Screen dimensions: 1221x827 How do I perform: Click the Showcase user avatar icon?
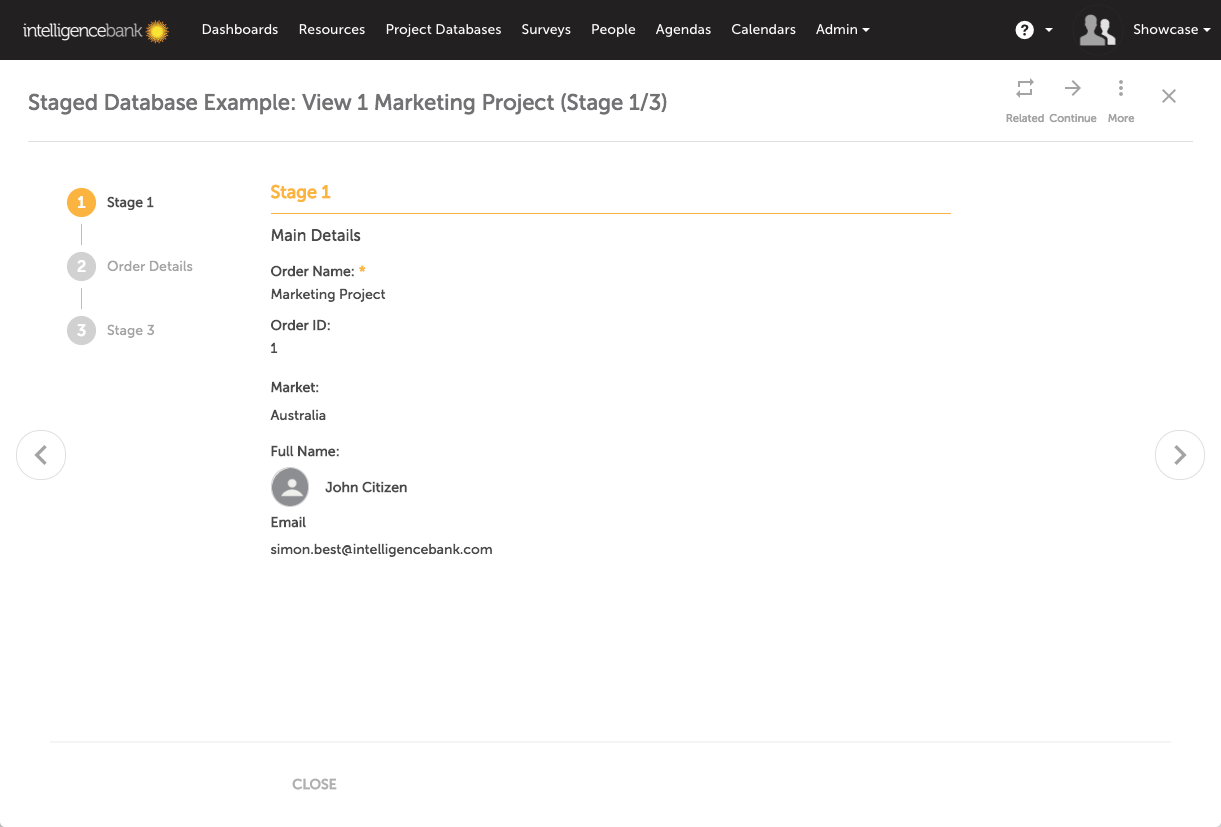(x=1097, y=30)
